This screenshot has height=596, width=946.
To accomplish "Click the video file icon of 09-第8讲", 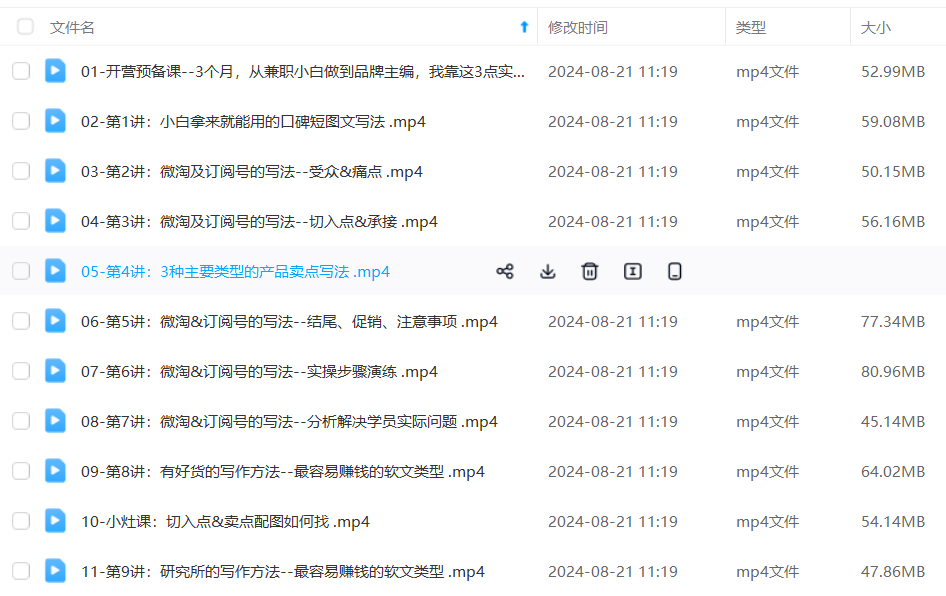I will 55,472.
